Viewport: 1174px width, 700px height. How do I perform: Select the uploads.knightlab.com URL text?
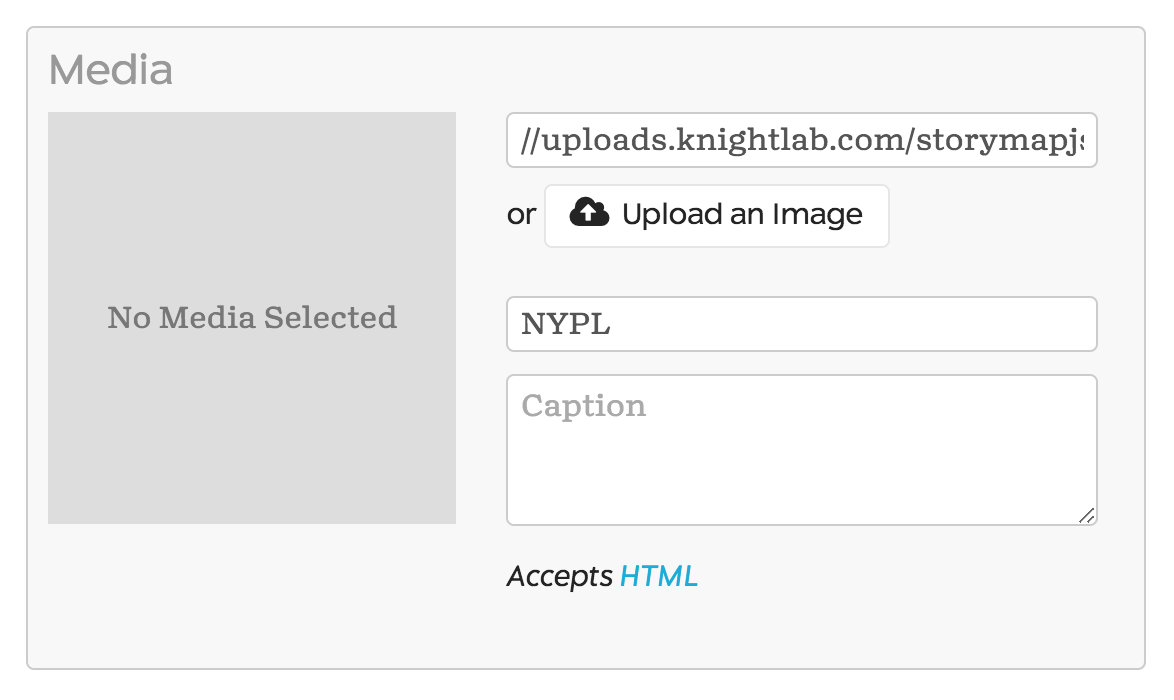801,141
